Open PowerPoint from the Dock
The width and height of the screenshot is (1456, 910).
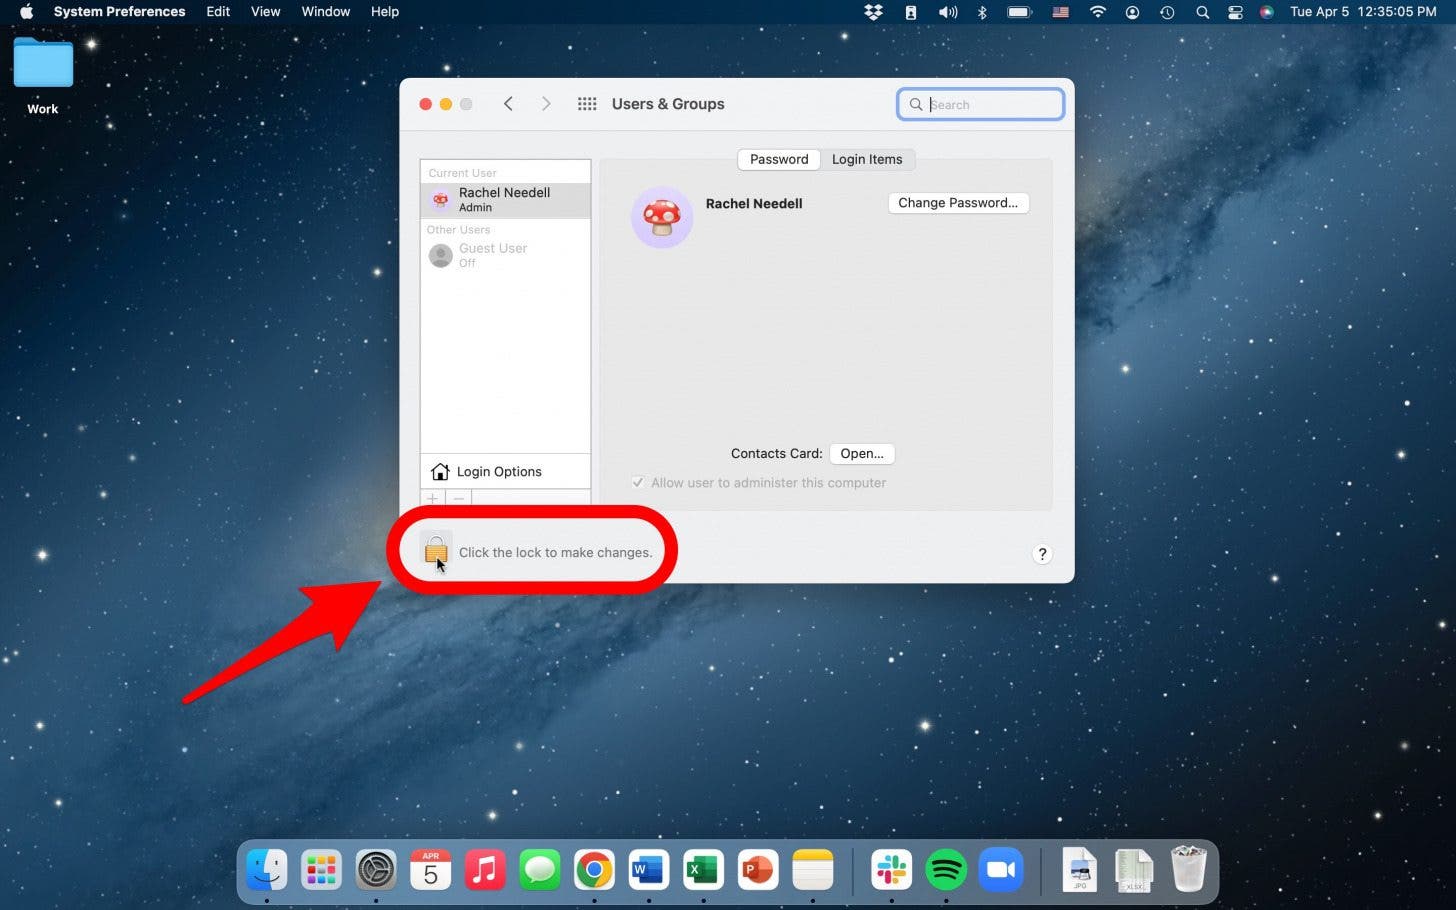coord(757,870)
